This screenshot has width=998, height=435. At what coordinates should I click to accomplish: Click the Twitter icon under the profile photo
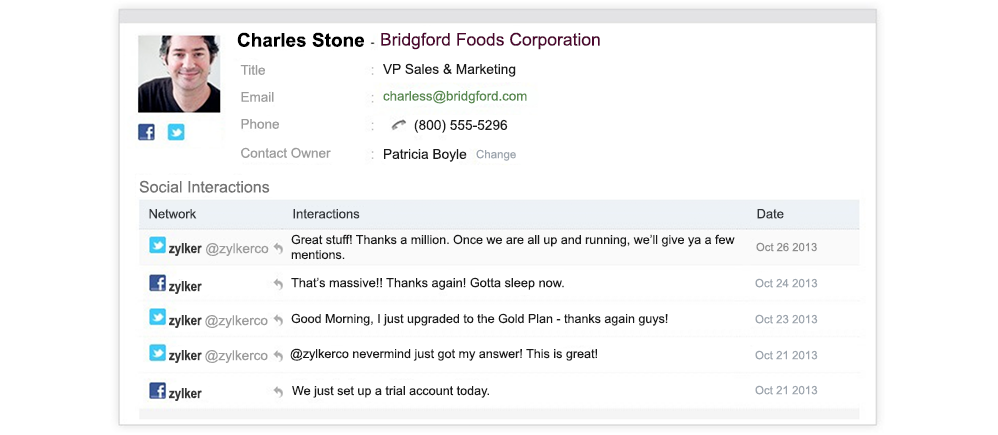[x=176, y=132]
